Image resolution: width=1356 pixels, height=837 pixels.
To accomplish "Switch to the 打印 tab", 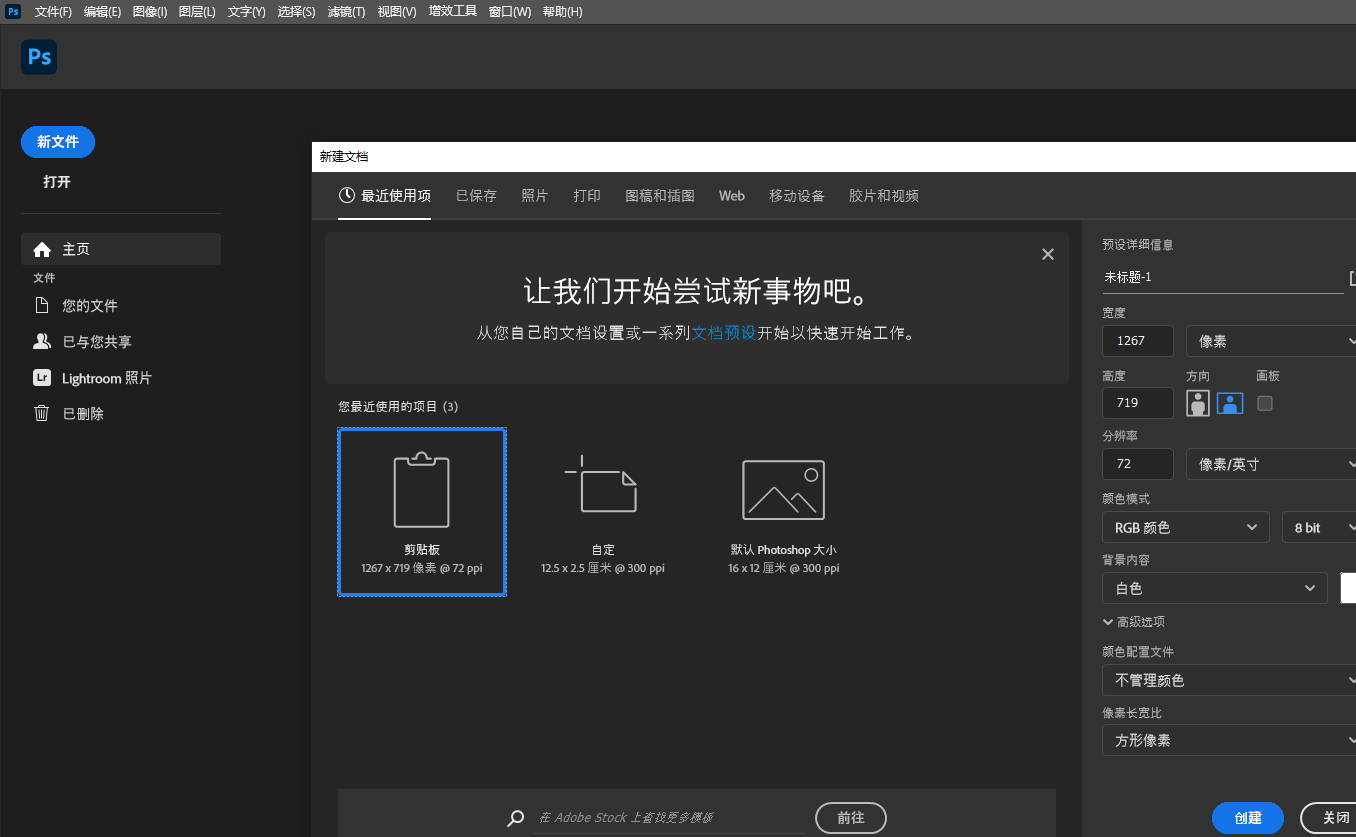I will (x=587, y=196).
